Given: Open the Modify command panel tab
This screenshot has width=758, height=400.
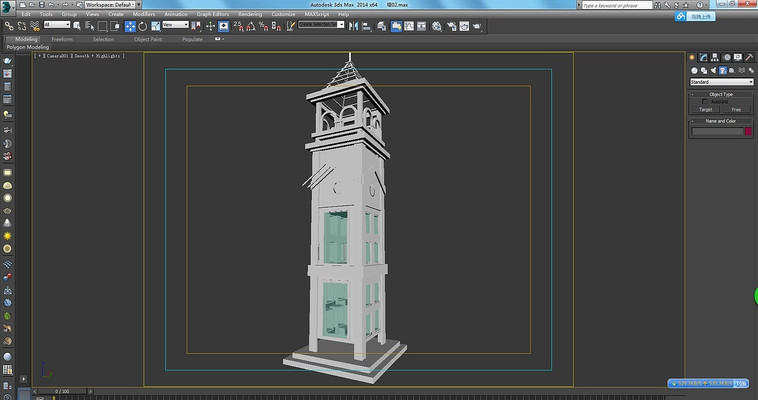Looking at the screenshot, I should [705, 57].
